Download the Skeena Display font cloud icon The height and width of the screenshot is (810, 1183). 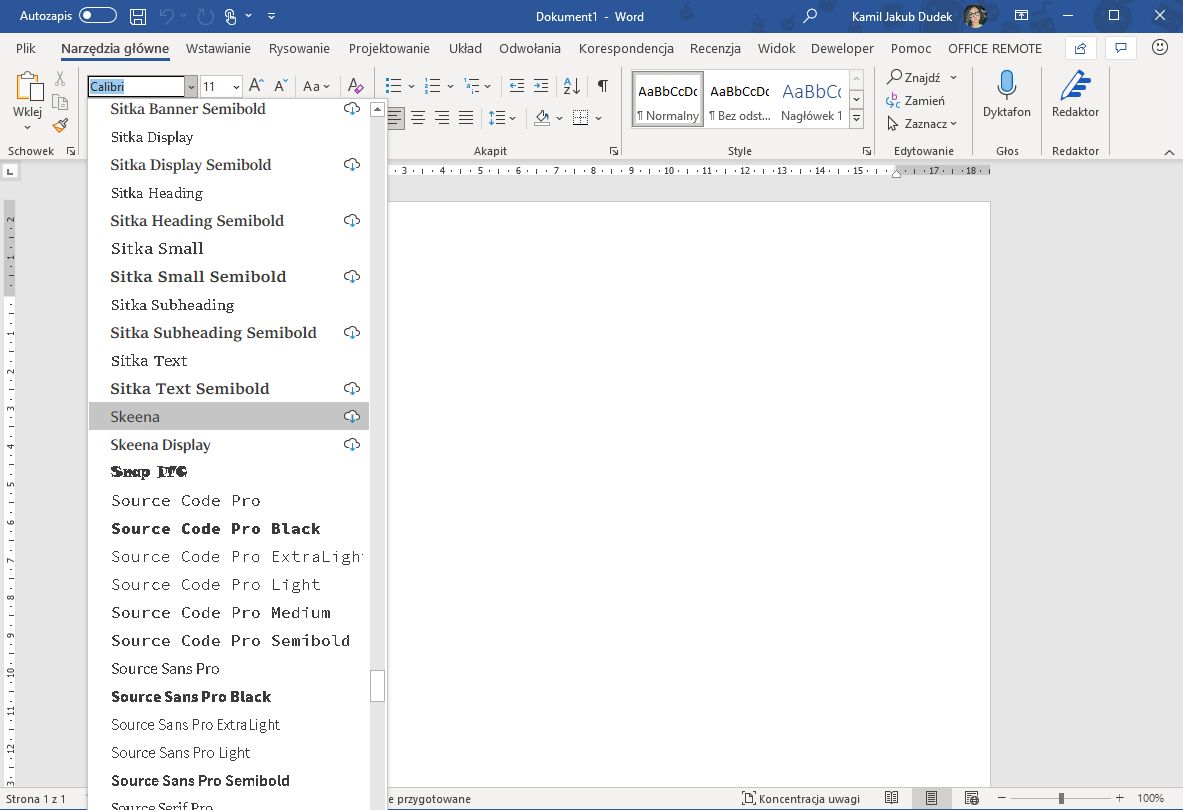click(352, 444)
